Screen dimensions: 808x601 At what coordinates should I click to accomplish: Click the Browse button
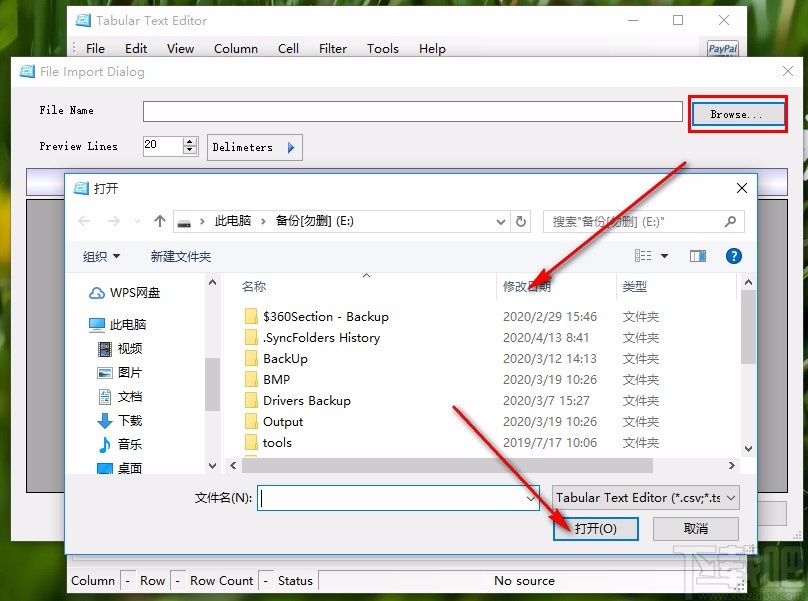(x=737, y=114)
